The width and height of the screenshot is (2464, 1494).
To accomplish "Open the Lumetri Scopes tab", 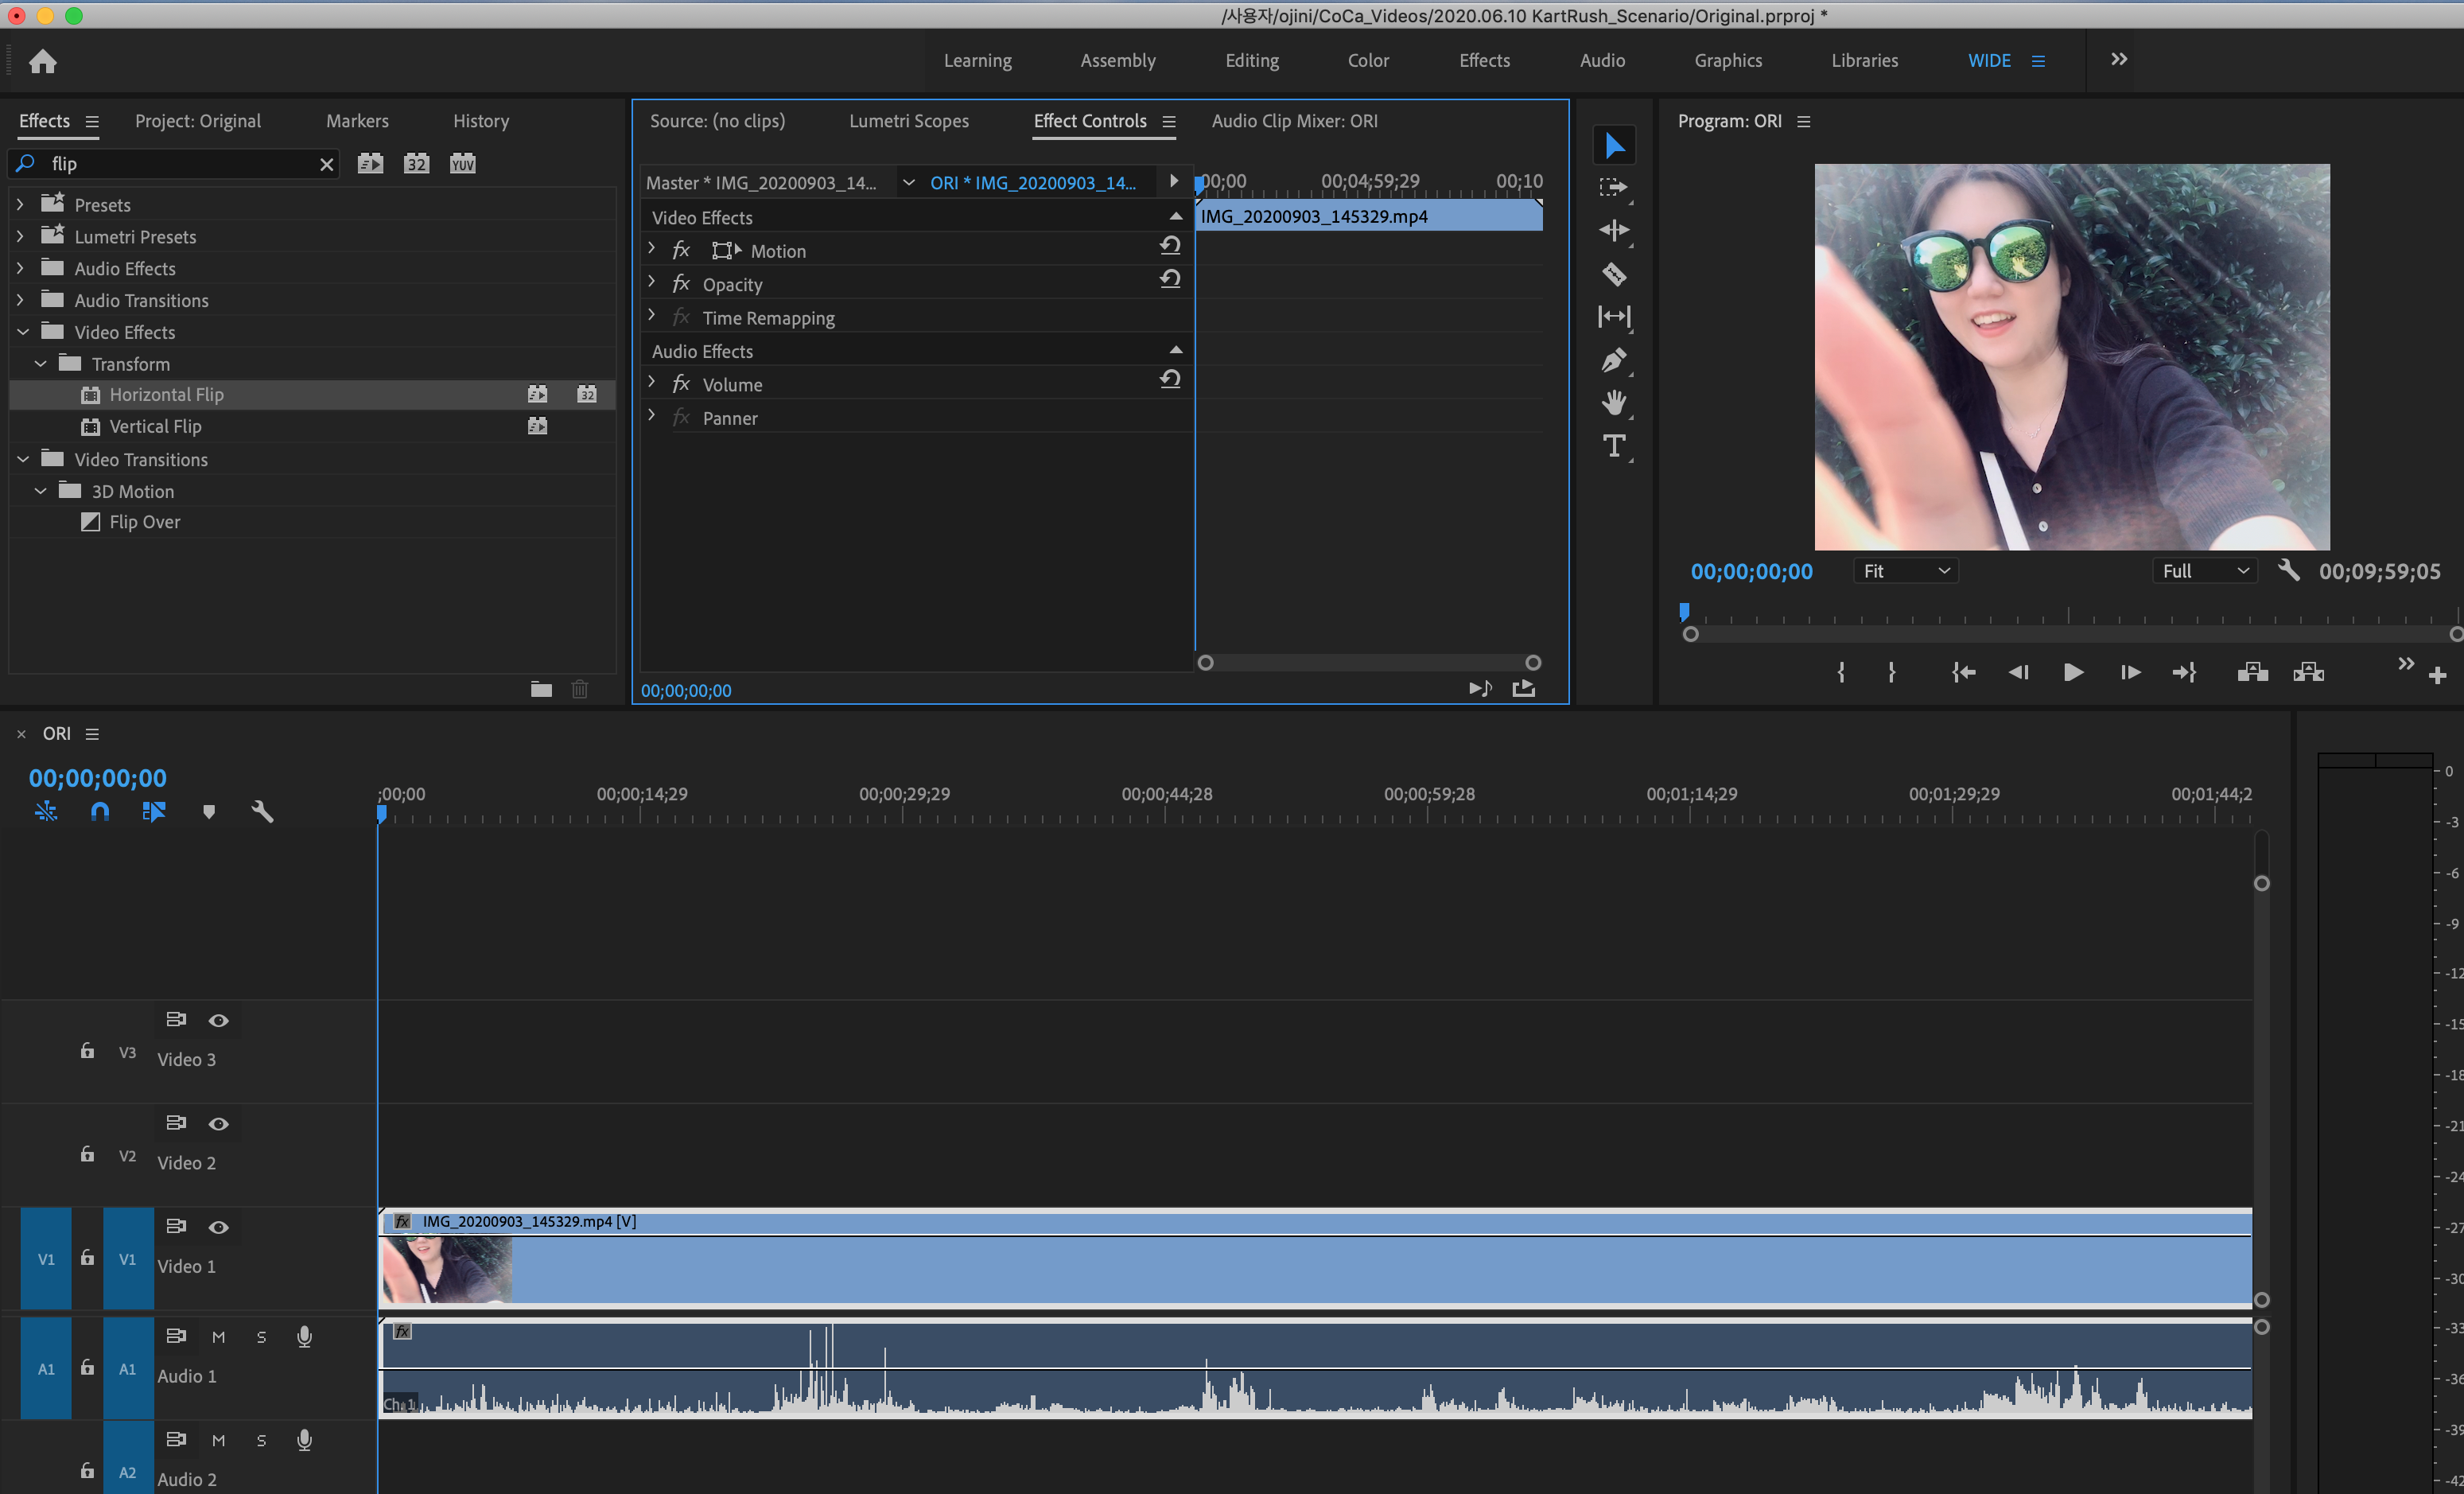I will pyautogui.click(x=908, y=121).
